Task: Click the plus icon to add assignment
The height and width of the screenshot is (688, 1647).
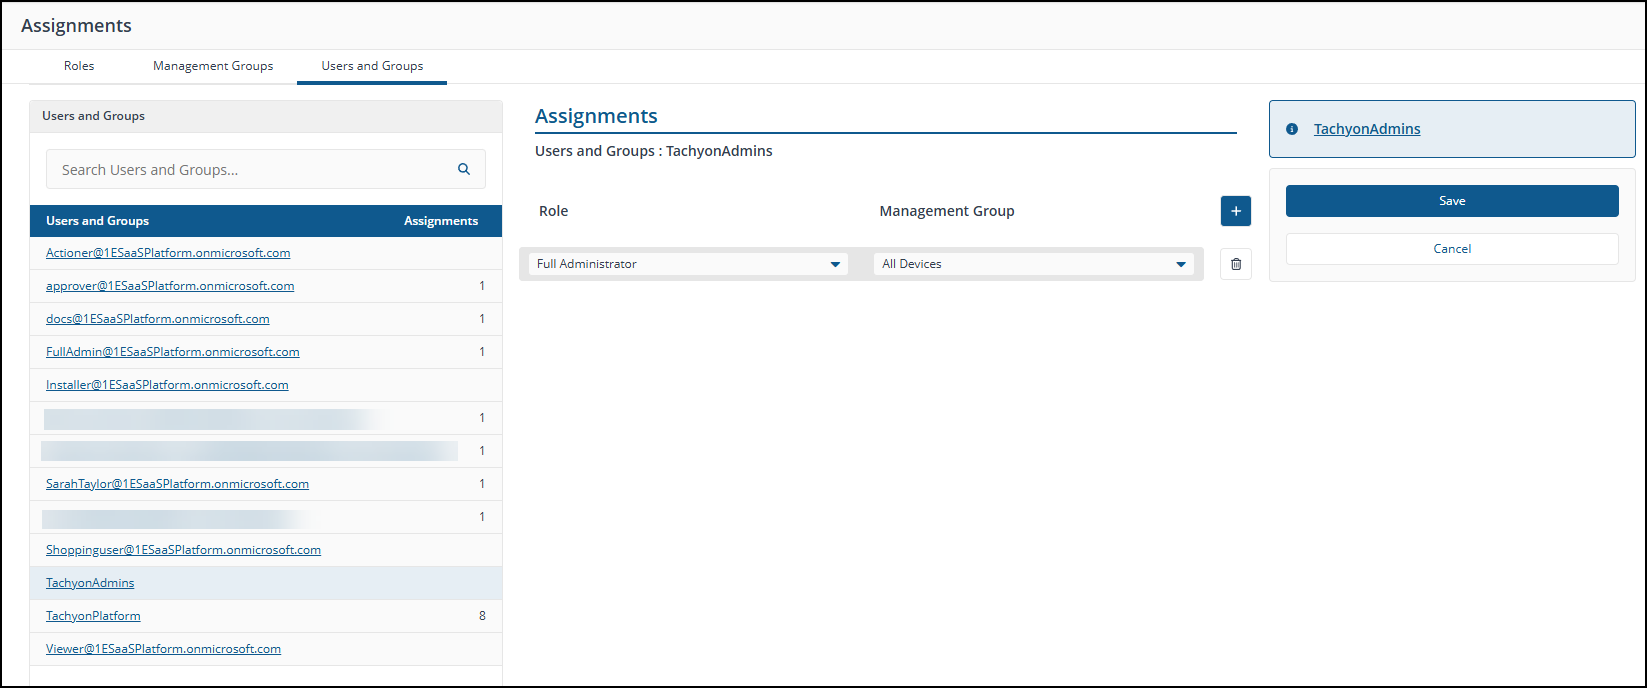Action: [x=1235, y=211]
